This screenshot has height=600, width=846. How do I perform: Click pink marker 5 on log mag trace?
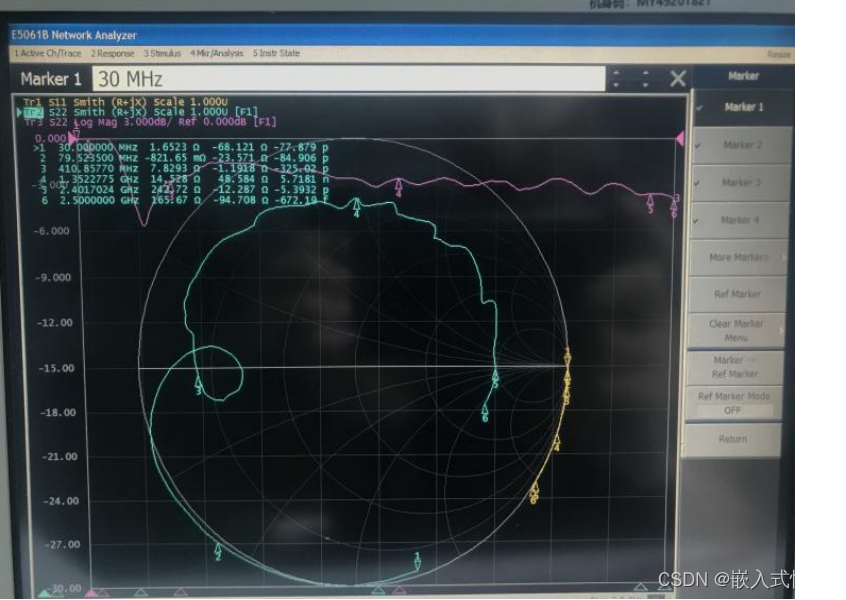point(650,203)
